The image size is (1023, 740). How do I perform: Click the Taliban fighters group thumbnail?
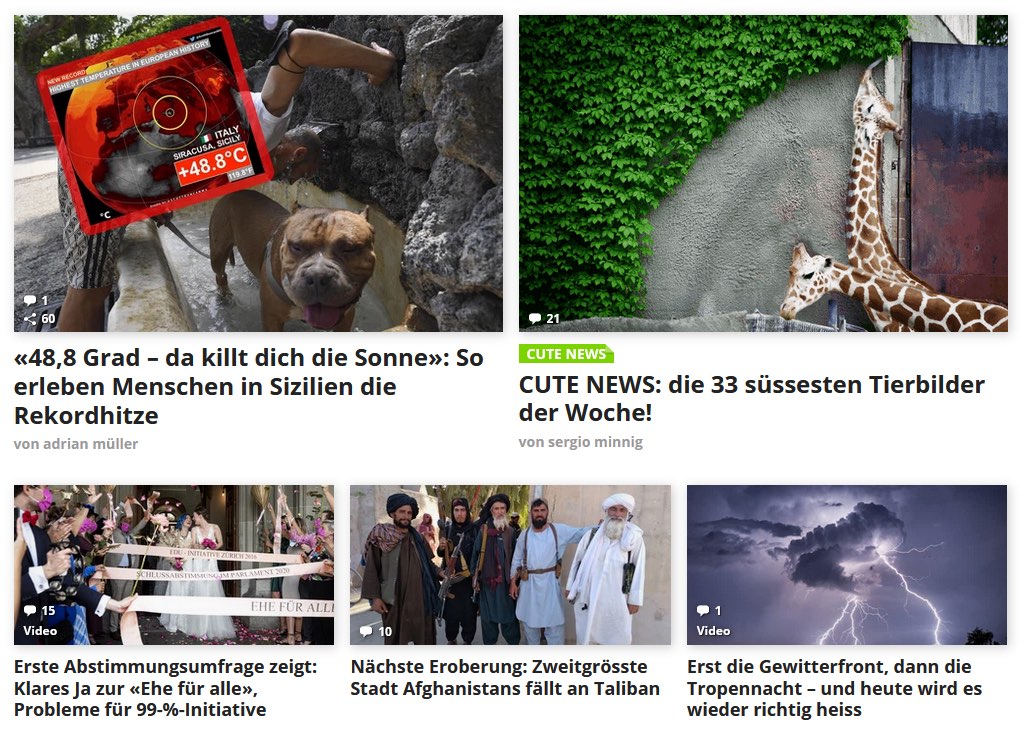click(510, 564)
